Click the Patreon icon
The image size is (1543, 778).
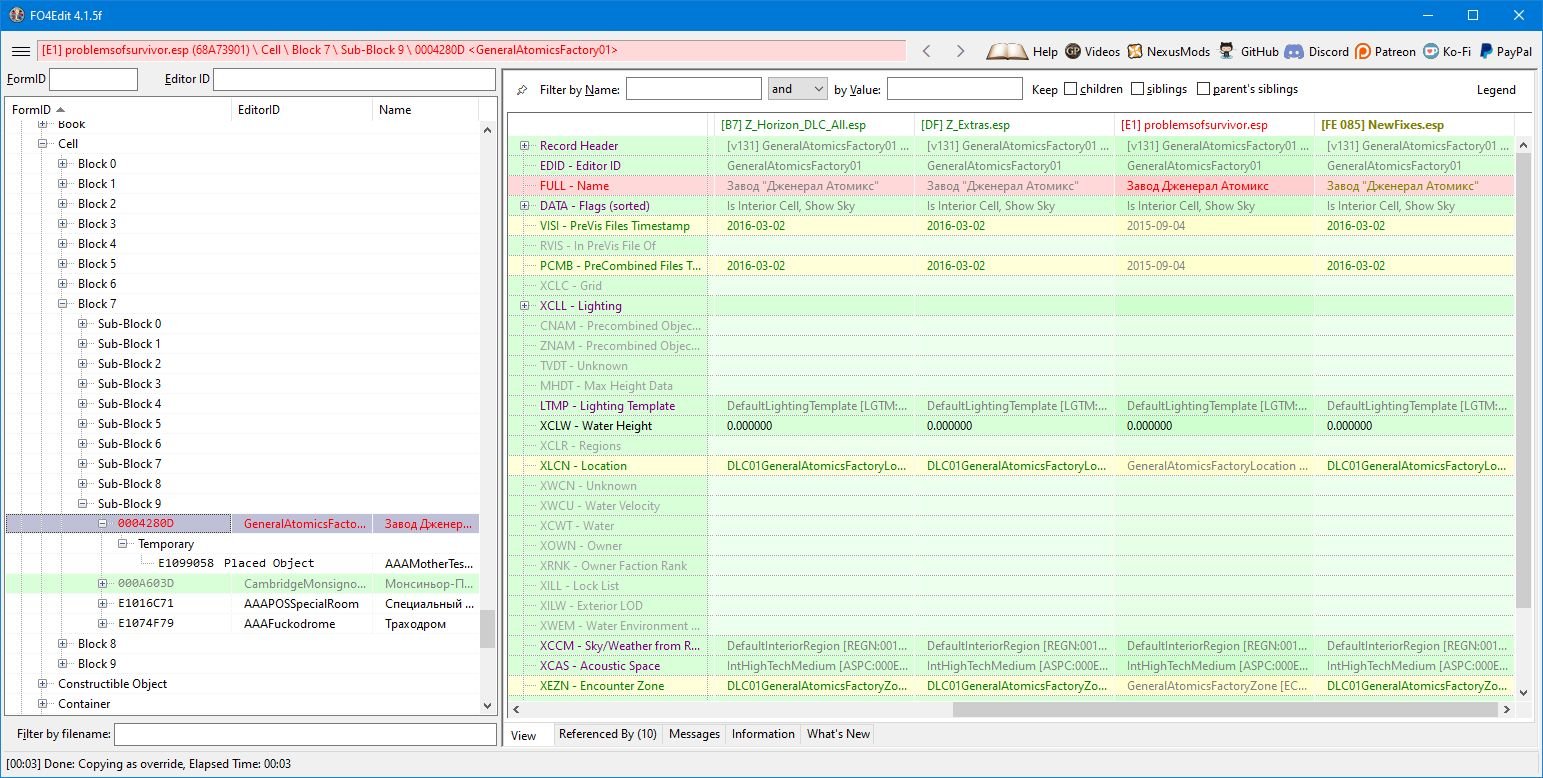coord(1363,51)
